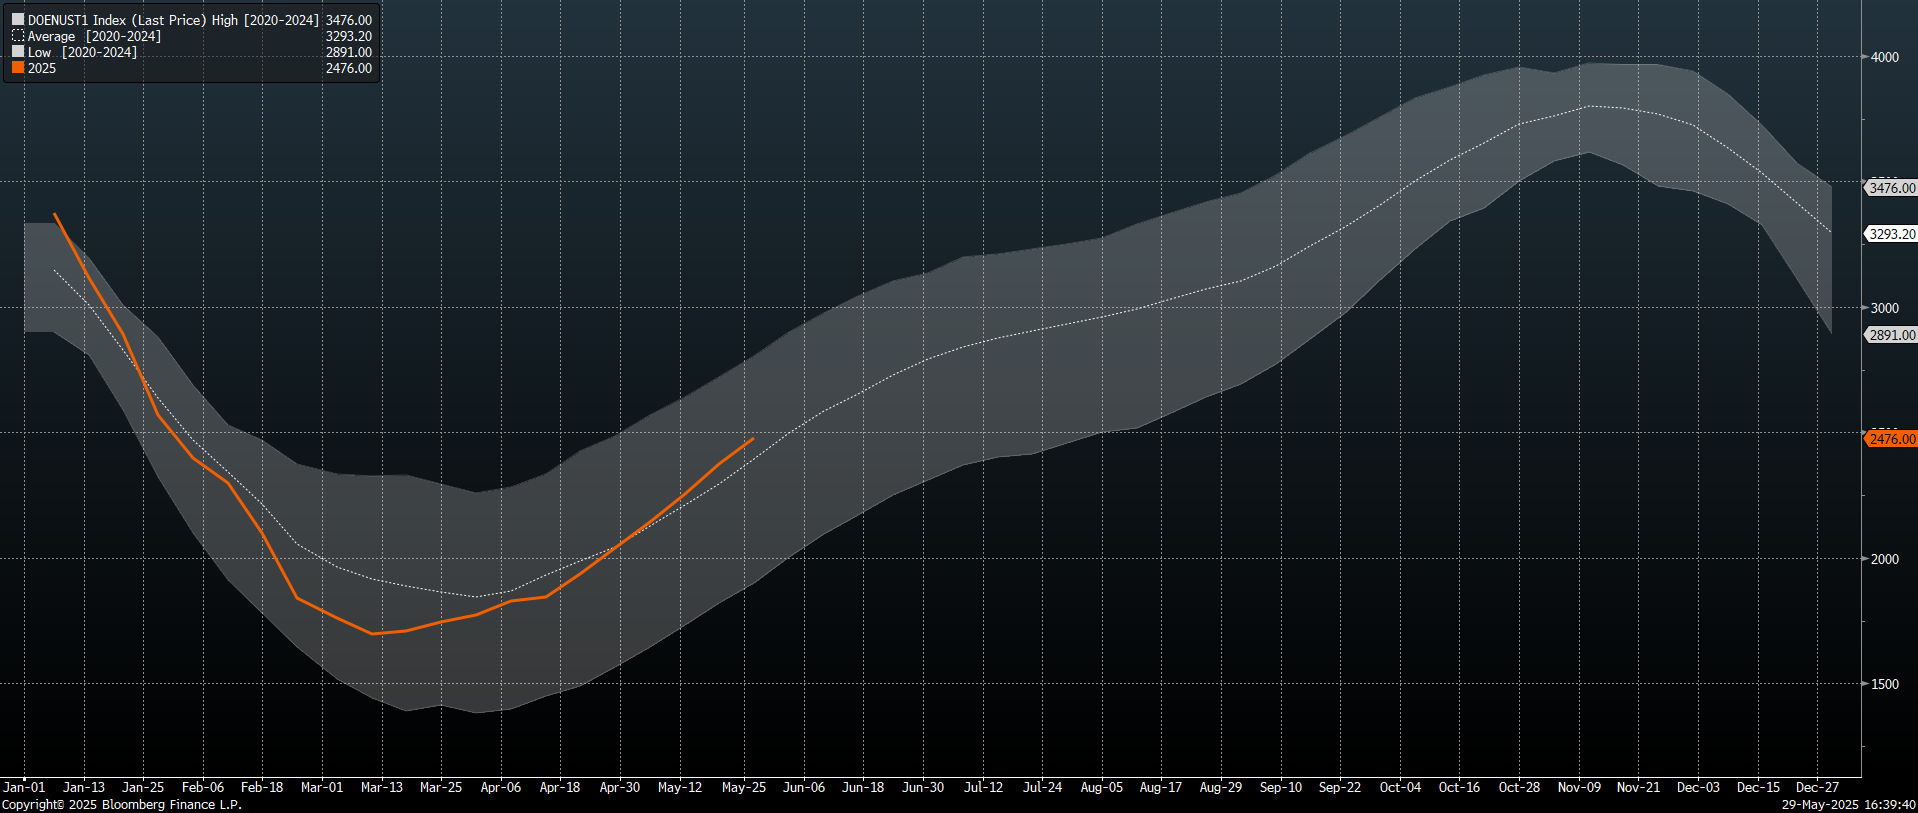This screenshot has height=813, width=1918.
Task: Click the Aug-17 date label
Action: coord(1161,787)
